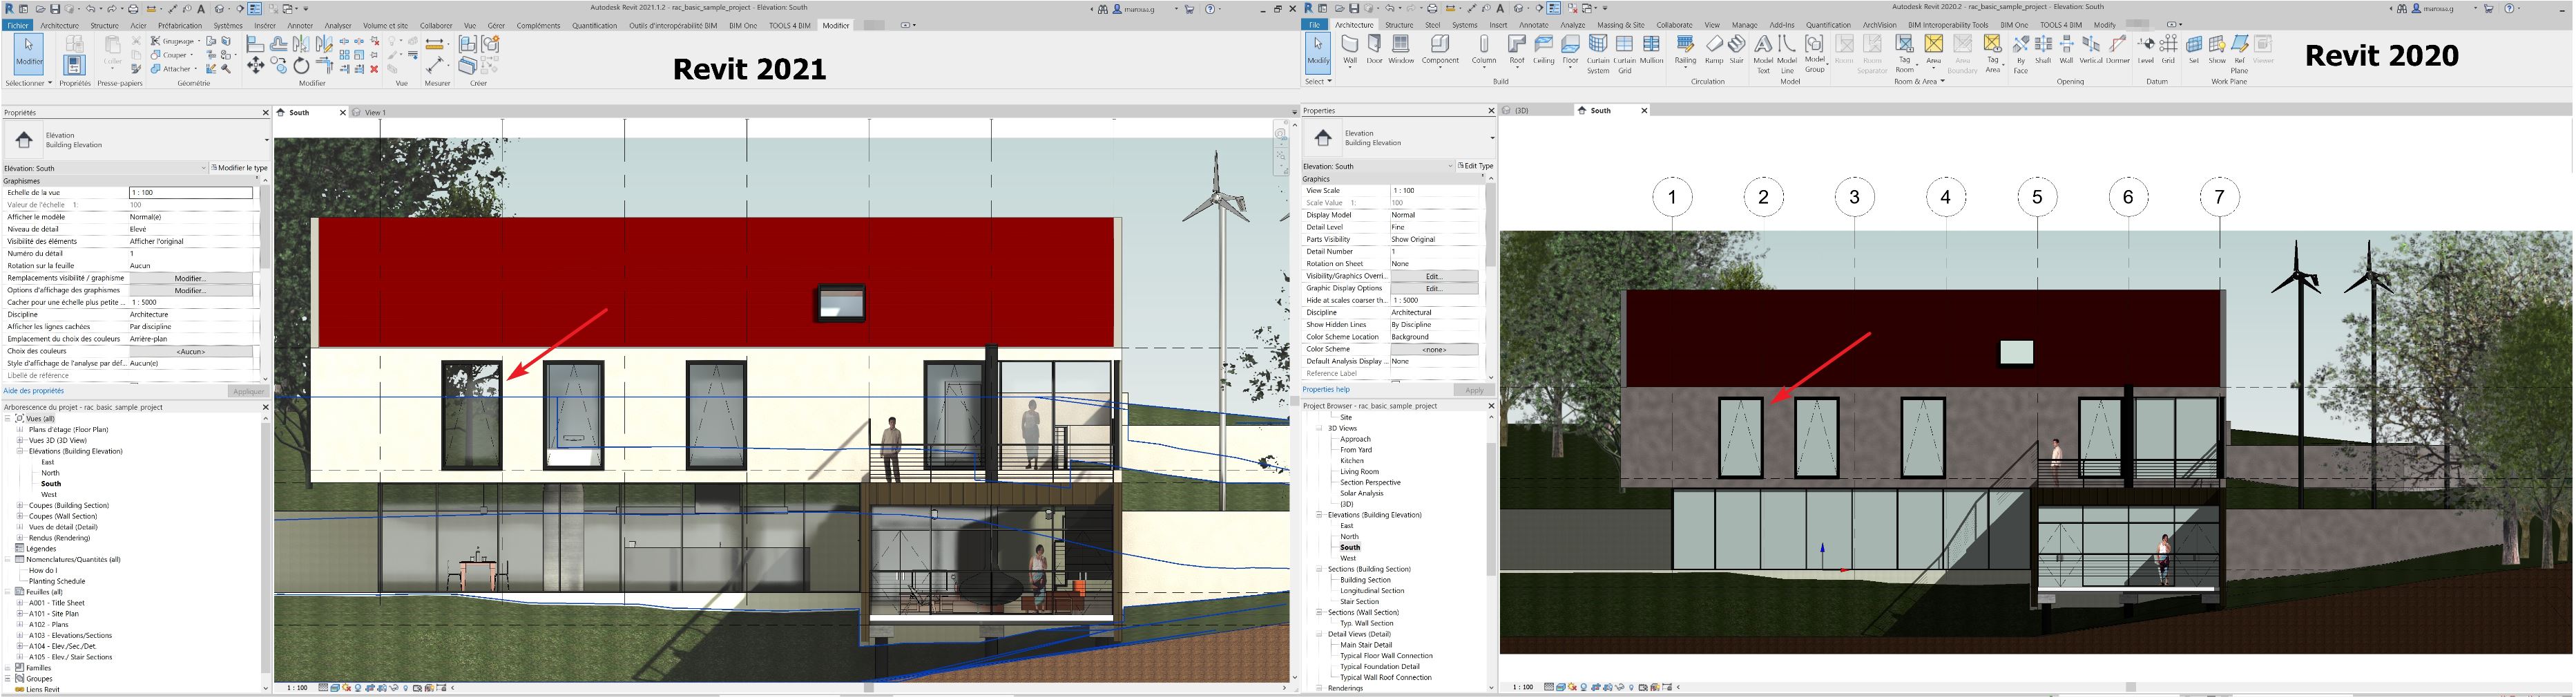Screen dimensions: 2576x698
Task: Pick the Curtain System tool
Action: click(x=1598, y=54)
